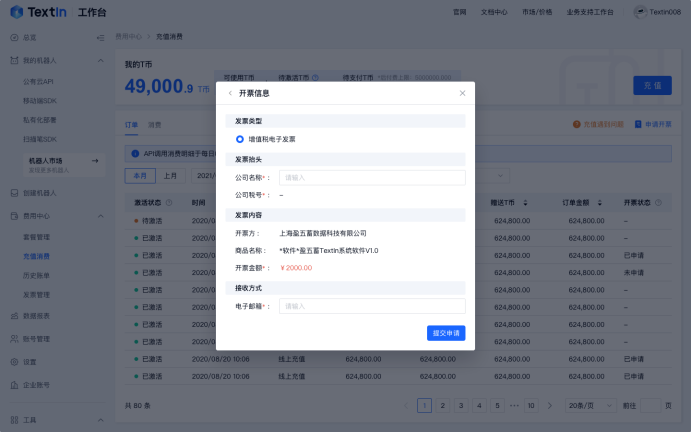Switch to the 消费 tab
This screenshot has width=692, height=432.
coord(154,125)
